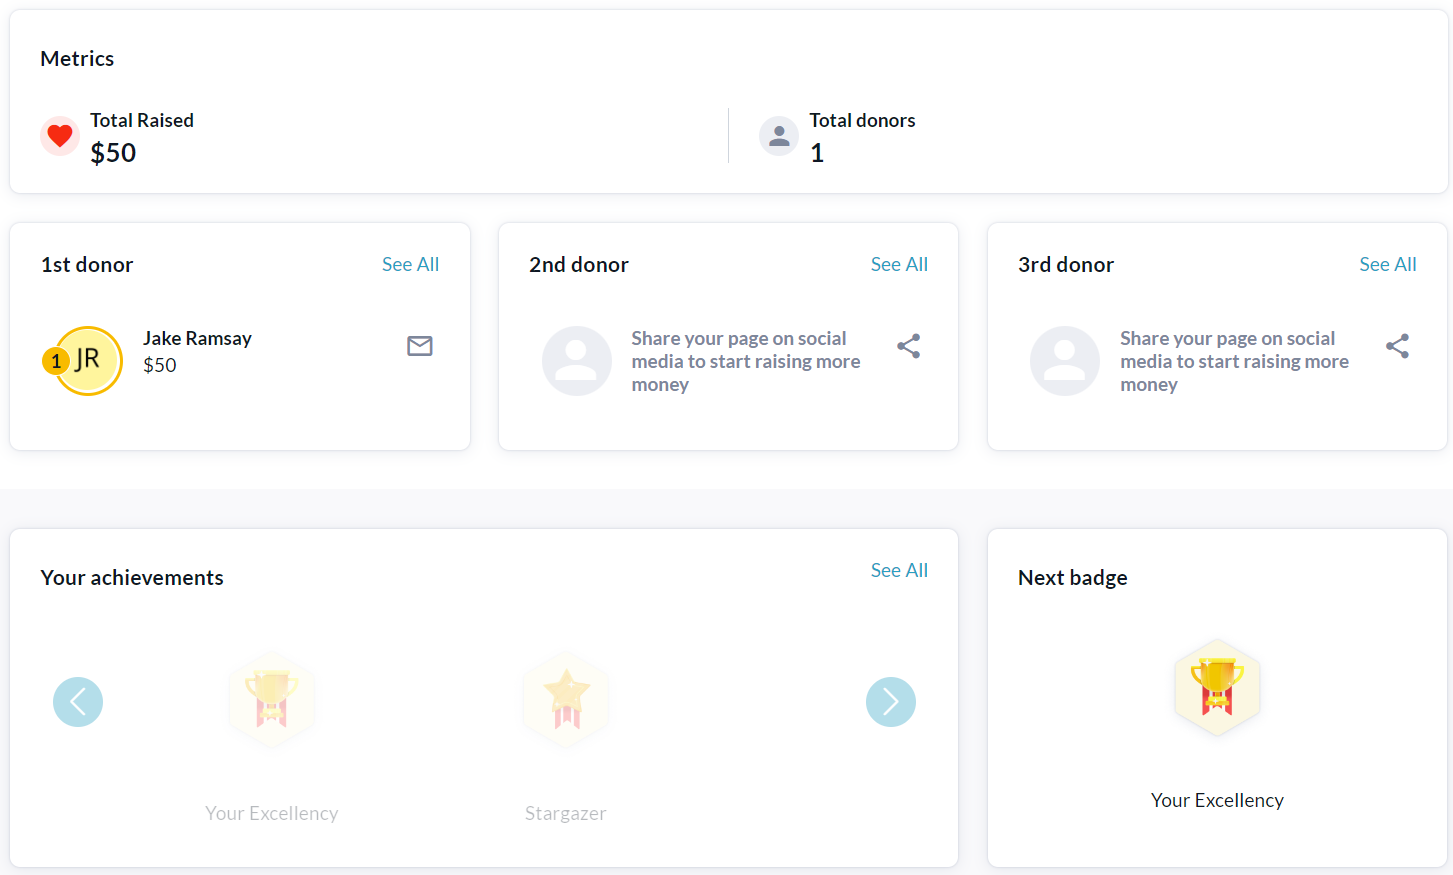Click the 2nd donor placeholder avatar
1453x875 pixels.
pos(576,361)
